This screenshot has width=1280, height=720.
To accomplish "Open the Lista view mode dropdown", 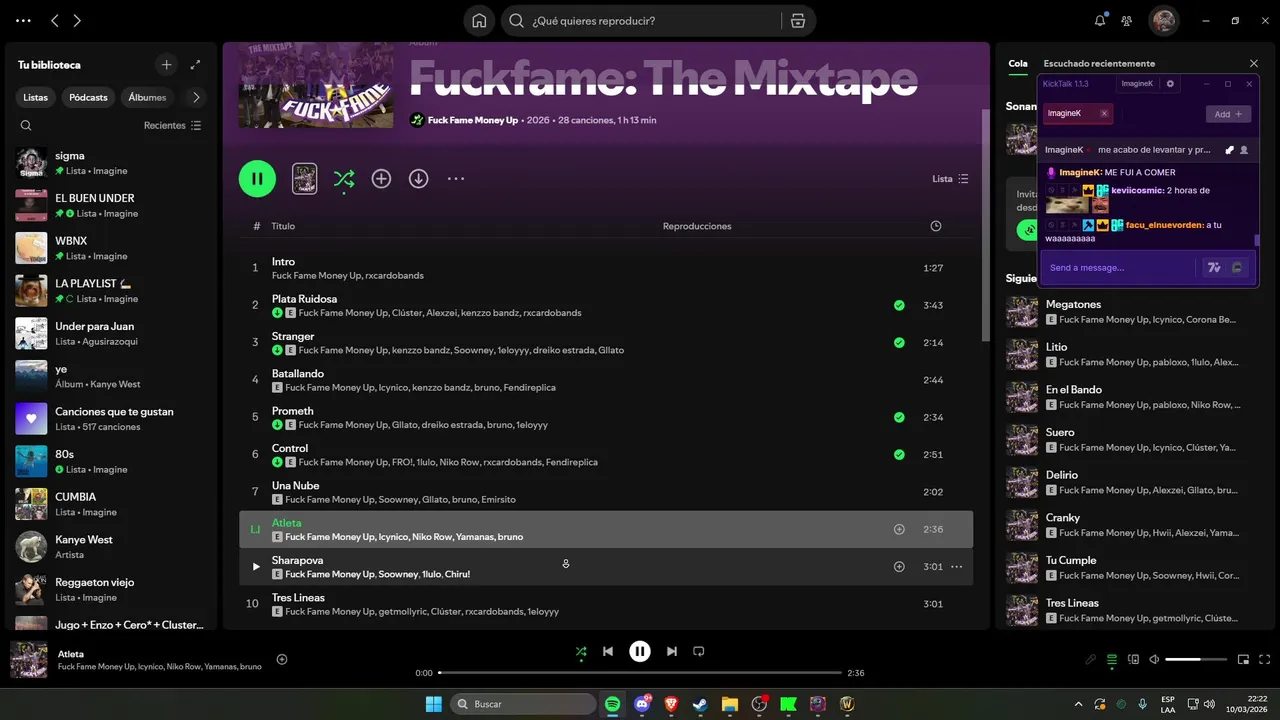I will pyautogui.click(x=950, y=179).
